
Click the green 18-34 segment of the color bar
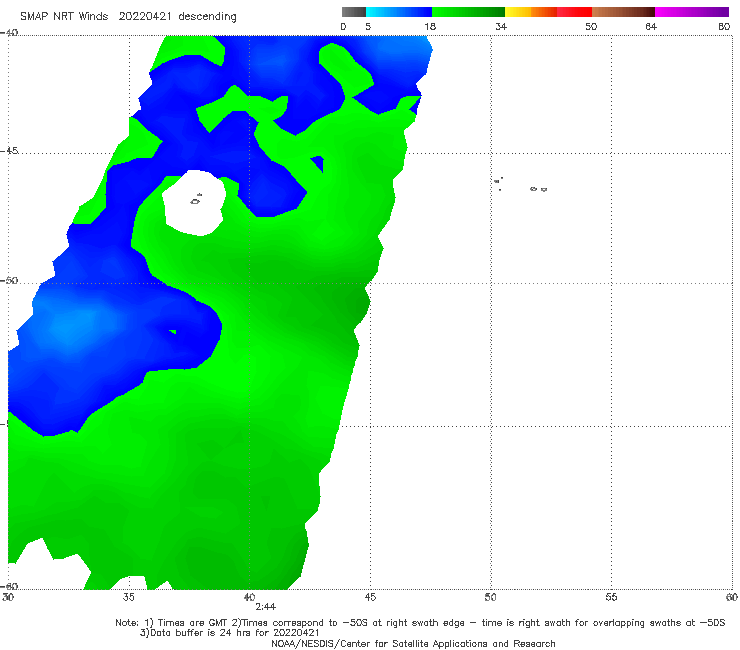[x=468, y=12]
